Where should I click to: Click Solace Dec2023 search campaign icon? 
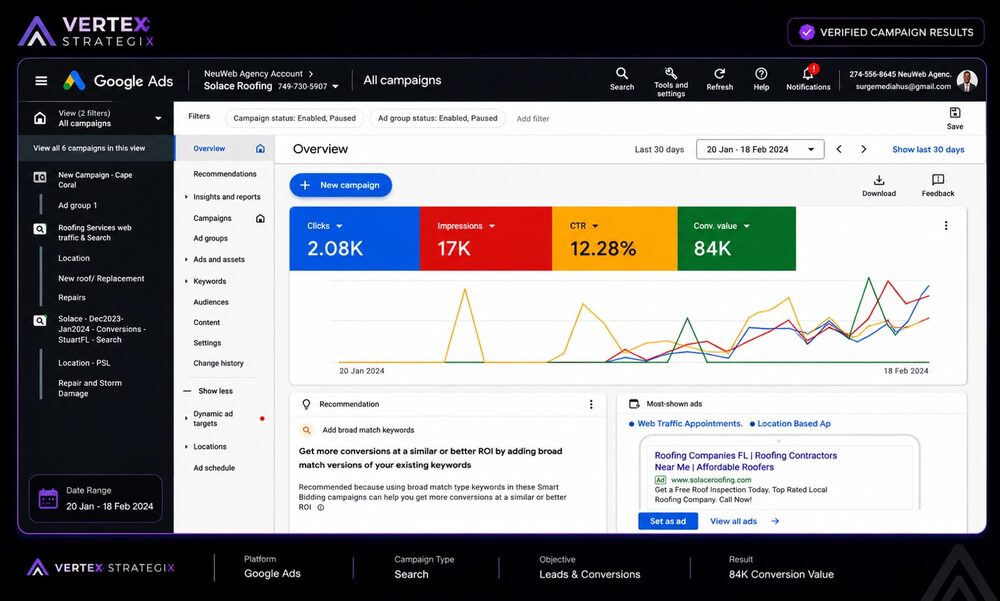pyautogui.click(x=40, y=321)
